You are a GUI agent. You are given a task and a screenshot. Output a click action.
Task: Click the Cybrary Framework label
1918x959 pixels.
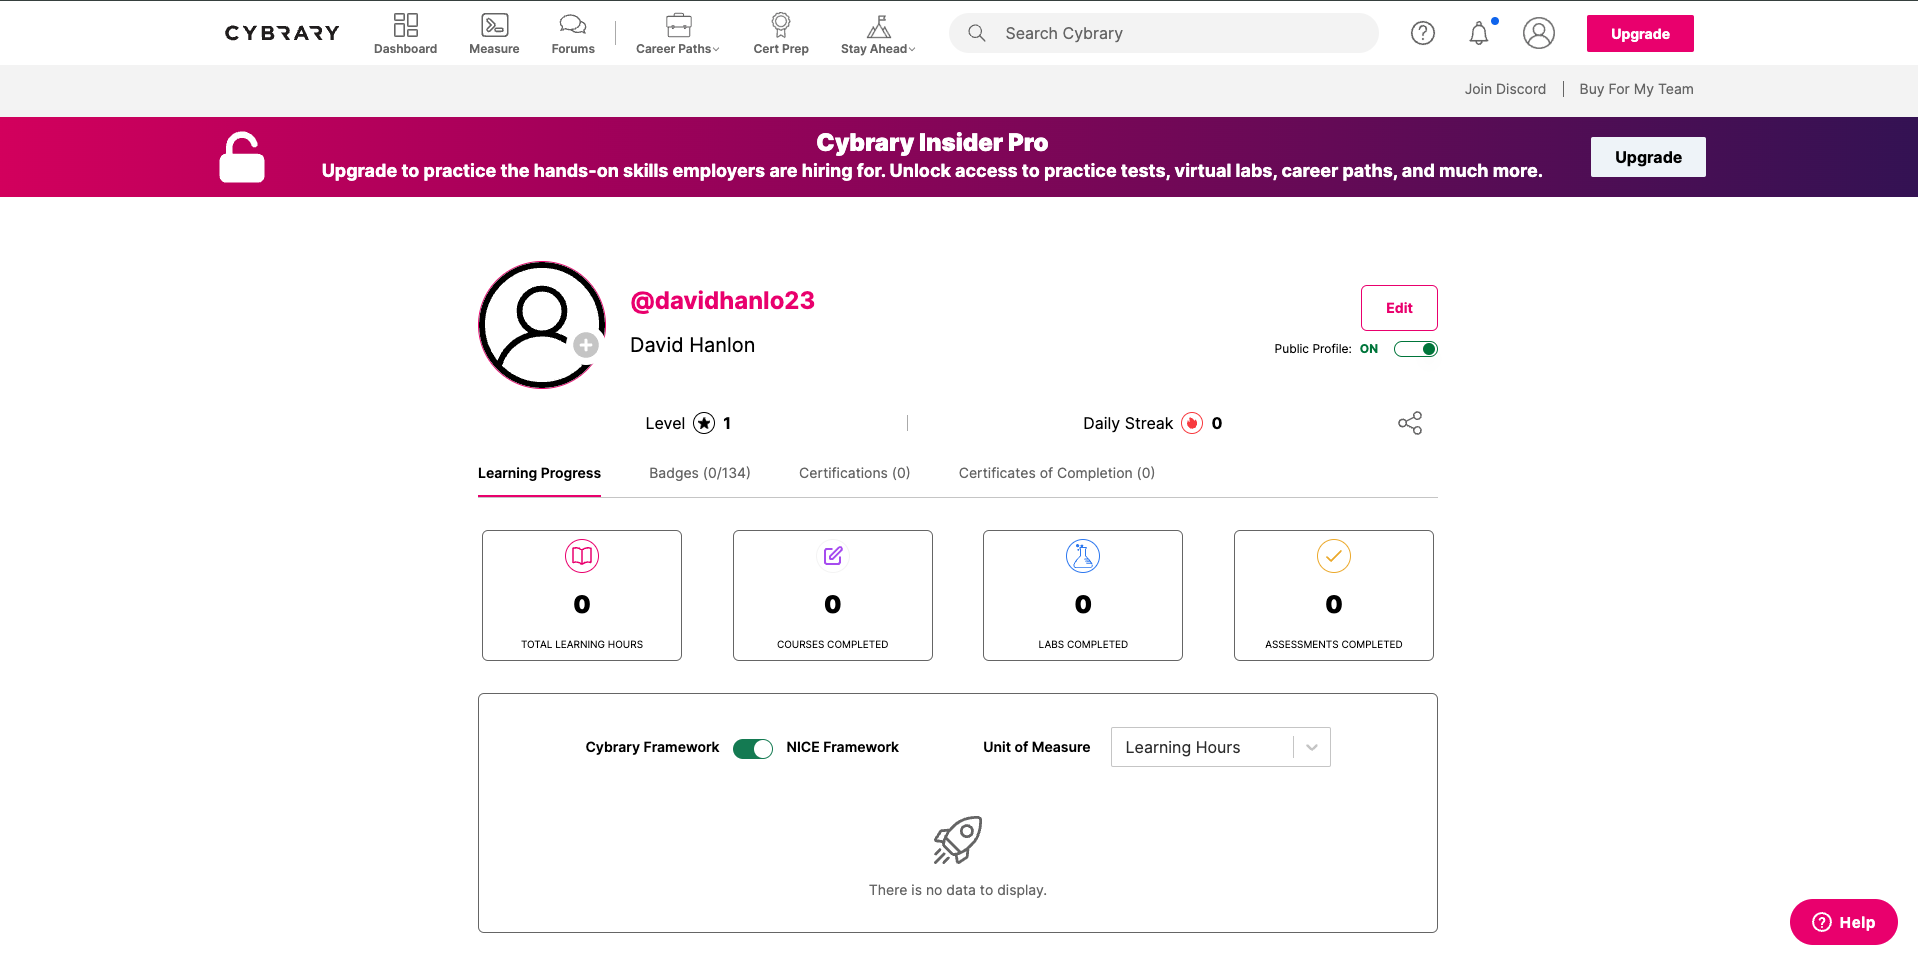(x=652, y=747)
